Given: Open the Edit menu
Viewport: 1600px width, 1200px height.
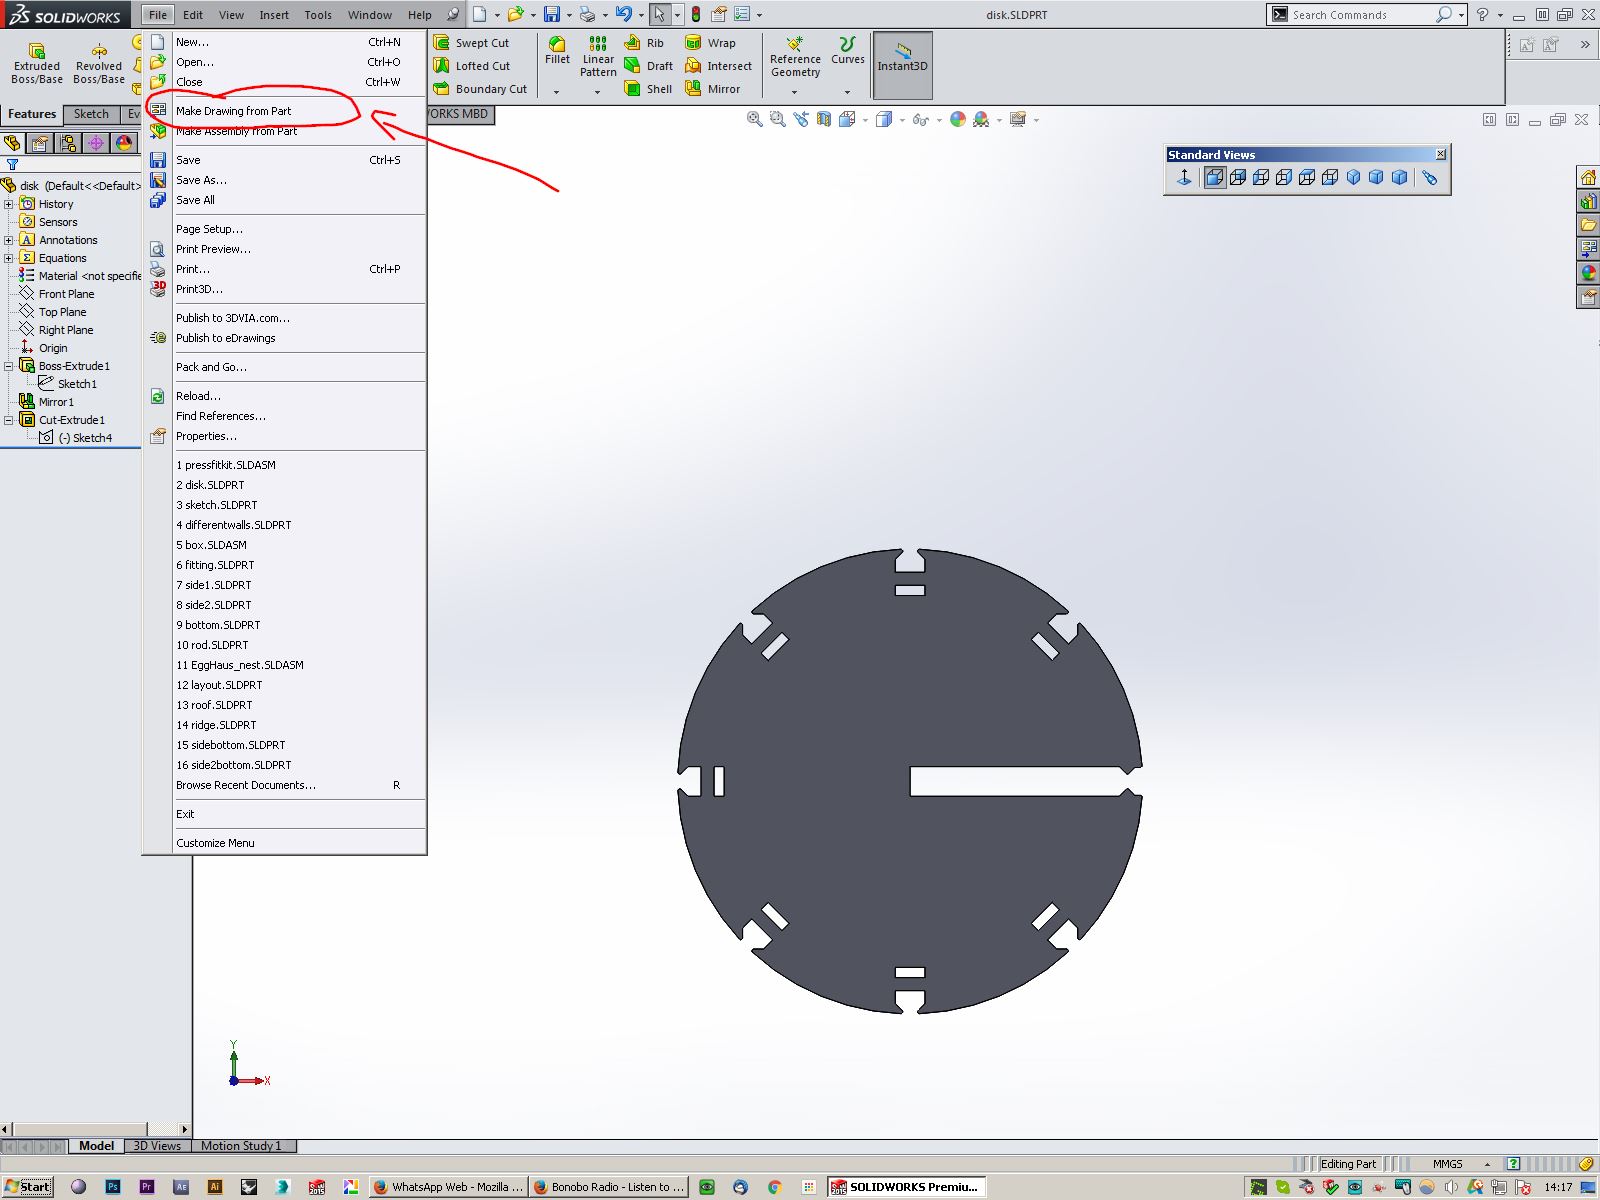Looking at the screenshot, I should [193, 15].
